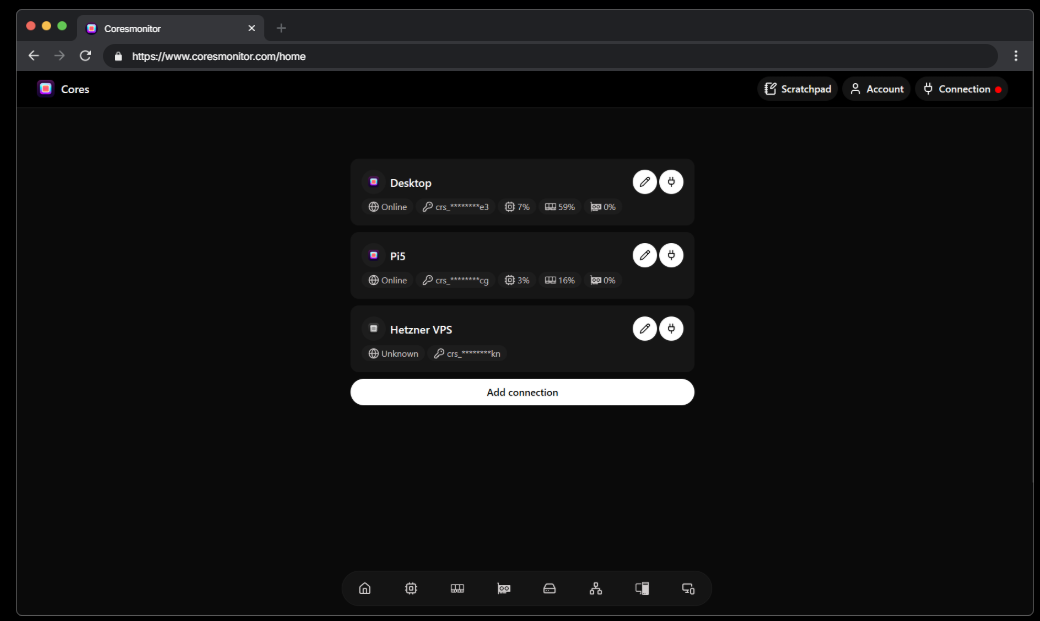Screen dimensions: 1040x621
Task: Open the Connection menu in the header
Action: (x=961, y=88)
